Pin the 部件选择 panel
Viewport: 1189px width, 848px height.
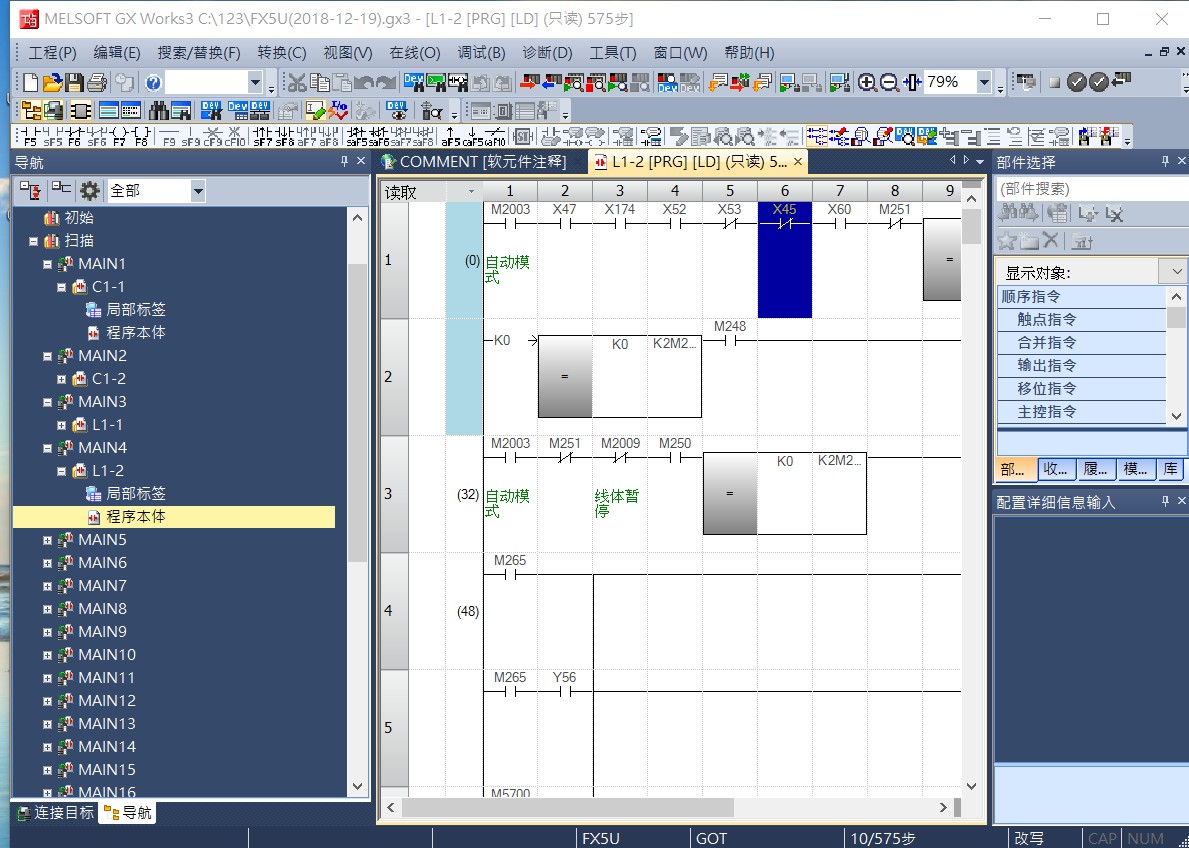1165,162
